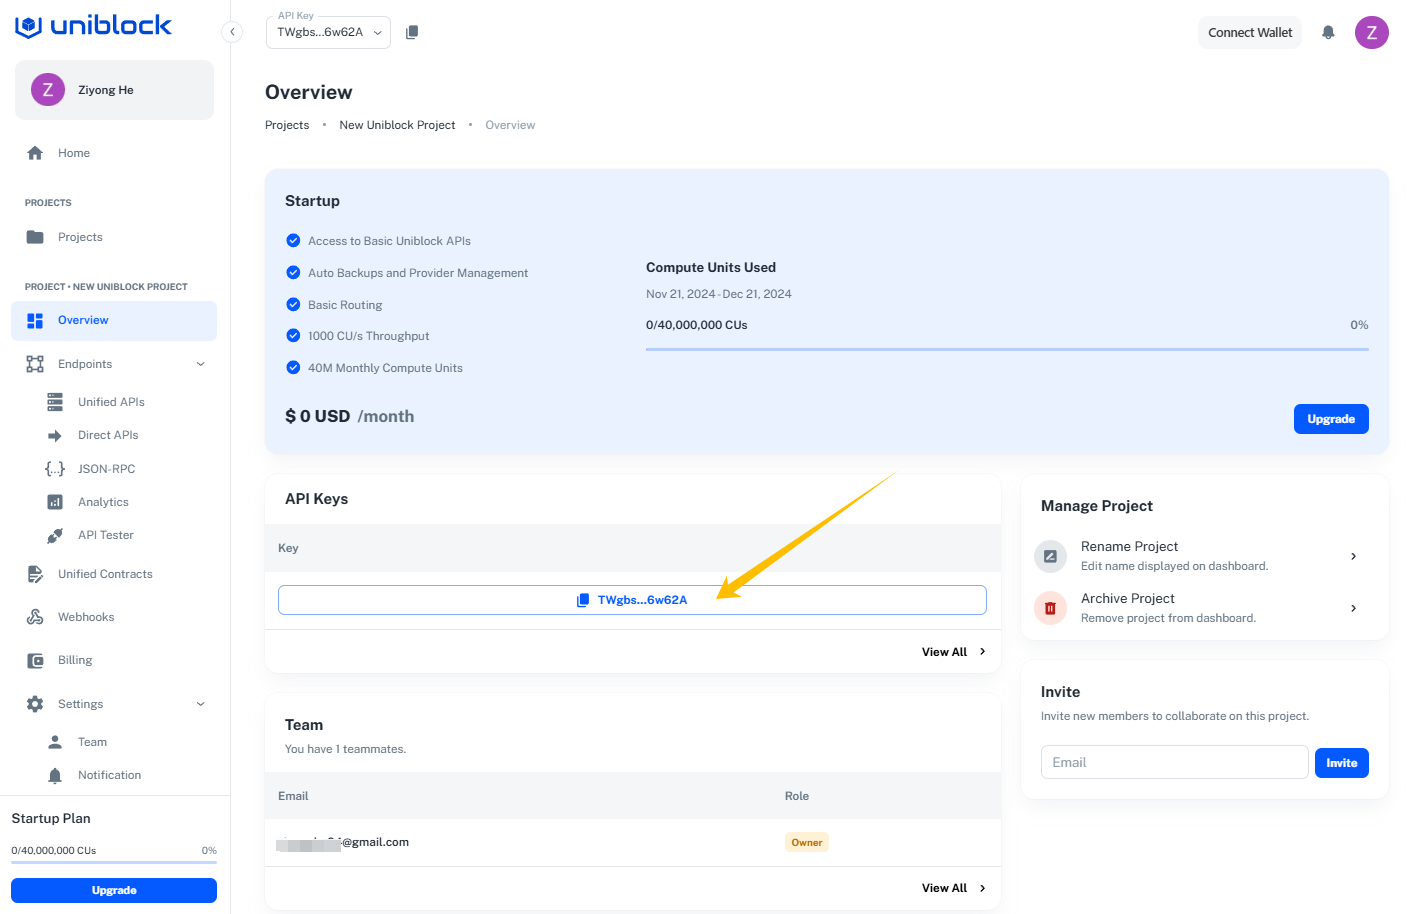Open Archive Project chevron arrow
Viewport: 1415px width, 914px height.
pos(1354,608)
